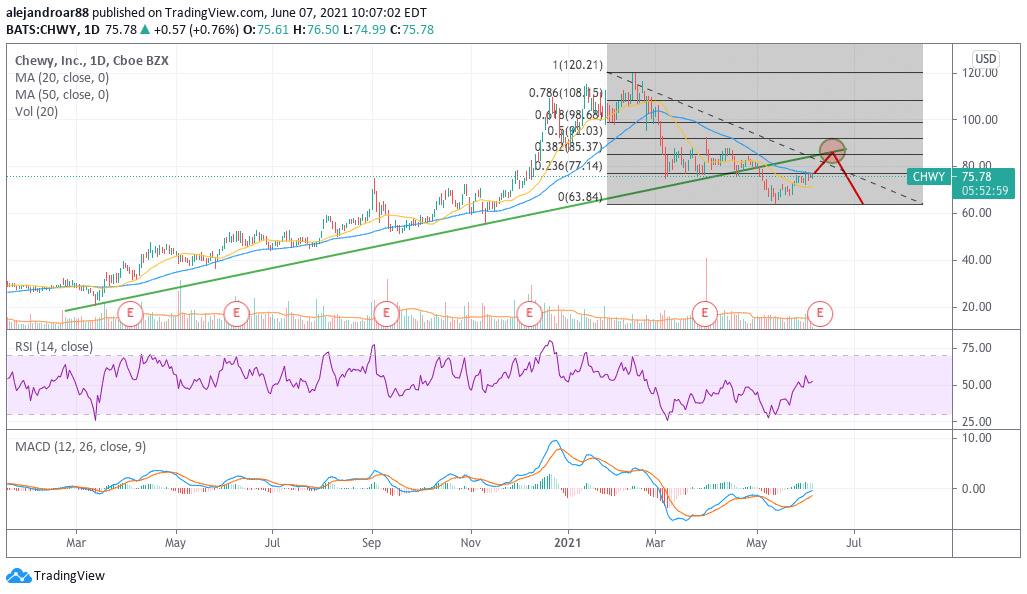Click the 75.00 RSI axis label

coord(976,348)
